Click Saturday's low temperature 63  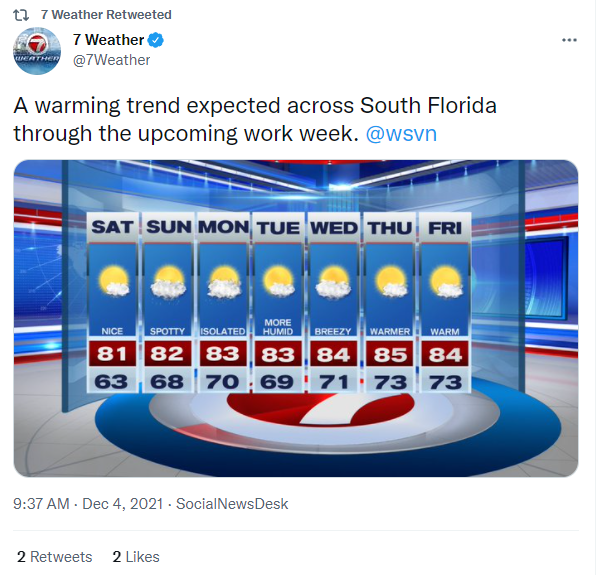(x=115, y=382)
